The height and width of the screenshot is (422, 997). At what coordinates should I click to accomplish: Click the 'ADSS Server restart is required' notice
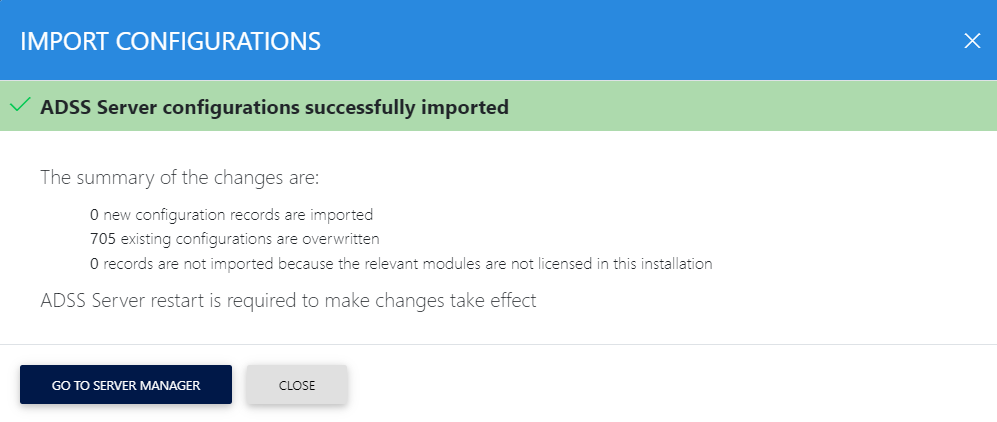click(x=288, y=300)
